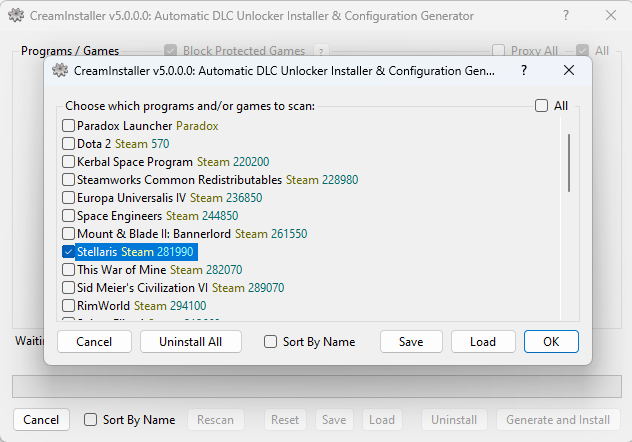Viewport: 632px width, 442px height.
Task: Enable Sort By Name in dialog
Action: pyautogui.click(x=271, y=342)
